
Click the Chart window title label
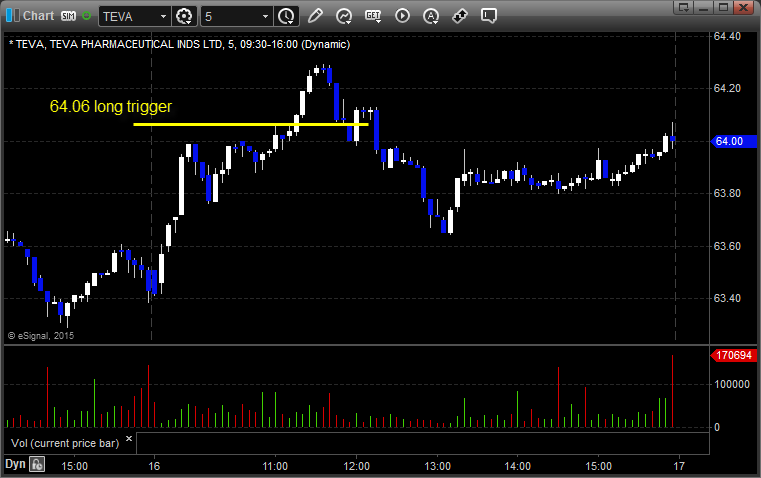[x=38, y=16]
